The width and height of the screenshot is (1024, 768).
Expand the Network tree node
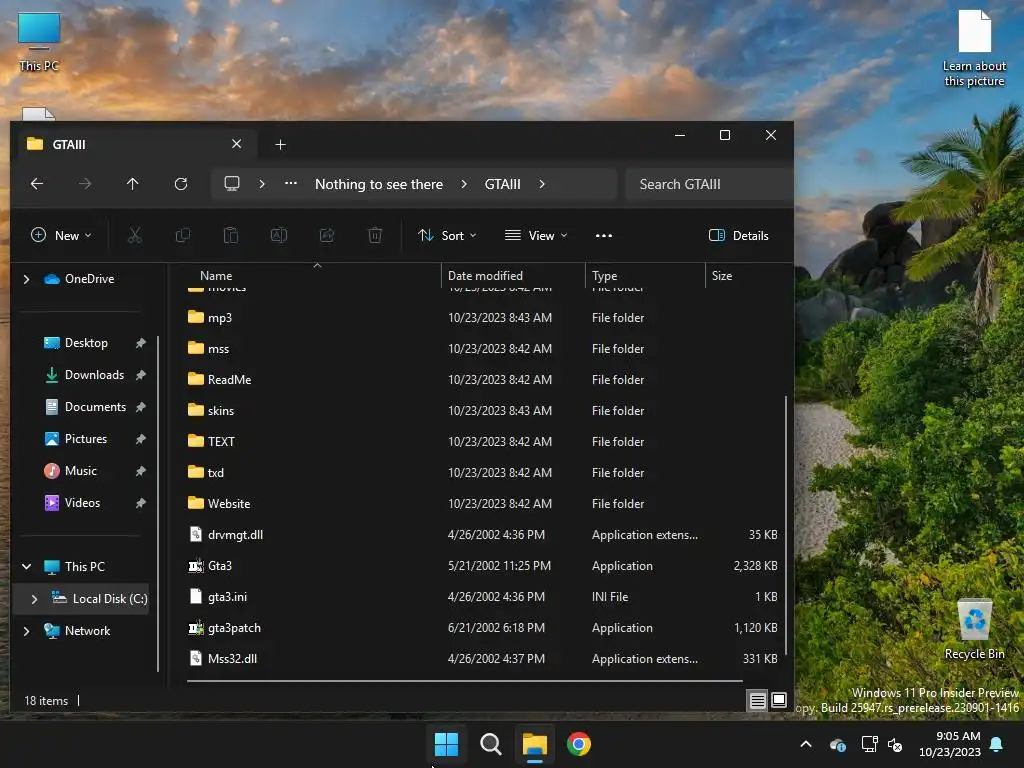coord(26,631)
